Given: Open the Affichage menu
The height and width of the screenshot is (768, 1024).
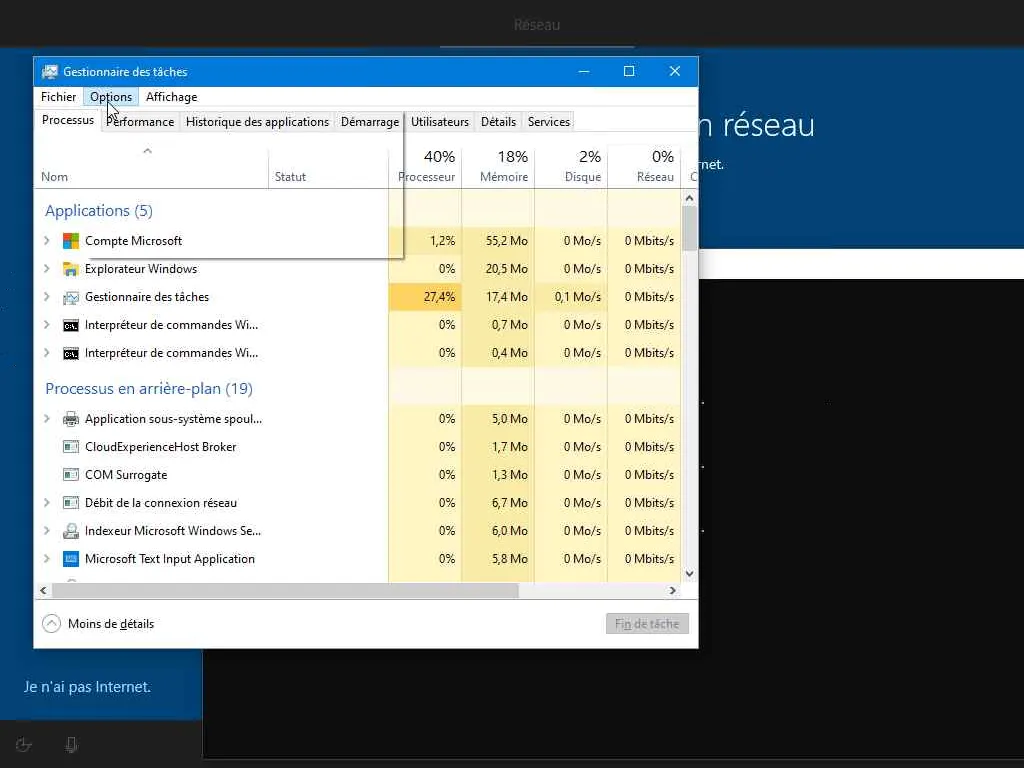Looking at the screenshot, I should (x=172, y=97).
